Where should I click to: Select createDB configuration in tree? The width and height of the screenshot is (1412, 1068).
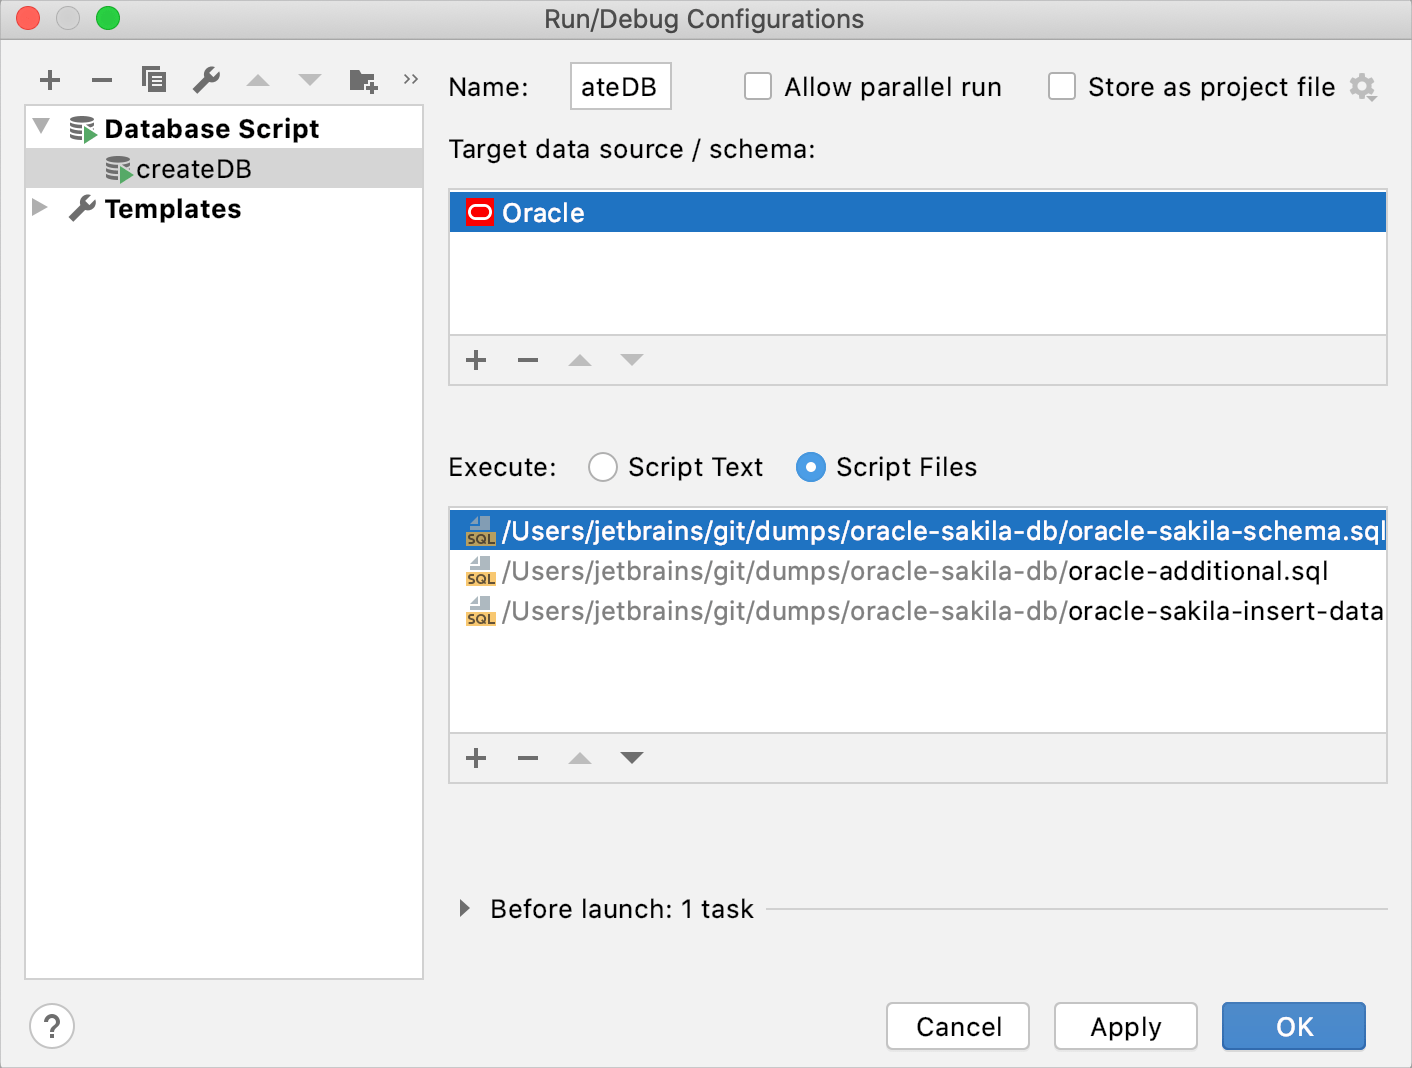click(224, 168)
